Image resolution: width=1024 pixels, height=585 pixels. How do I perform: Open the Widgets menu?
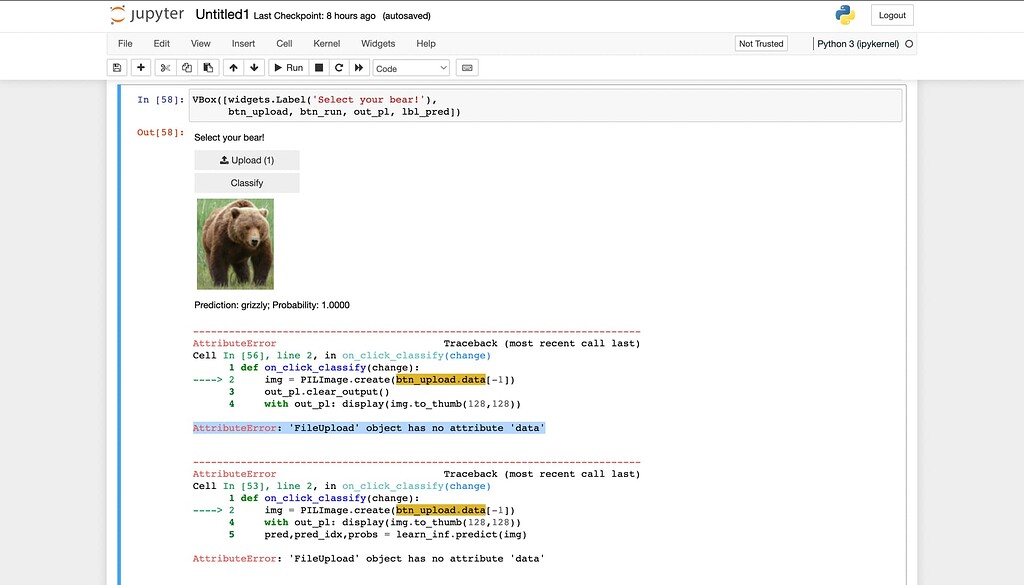pyautogui.click(x=378, y=43)
